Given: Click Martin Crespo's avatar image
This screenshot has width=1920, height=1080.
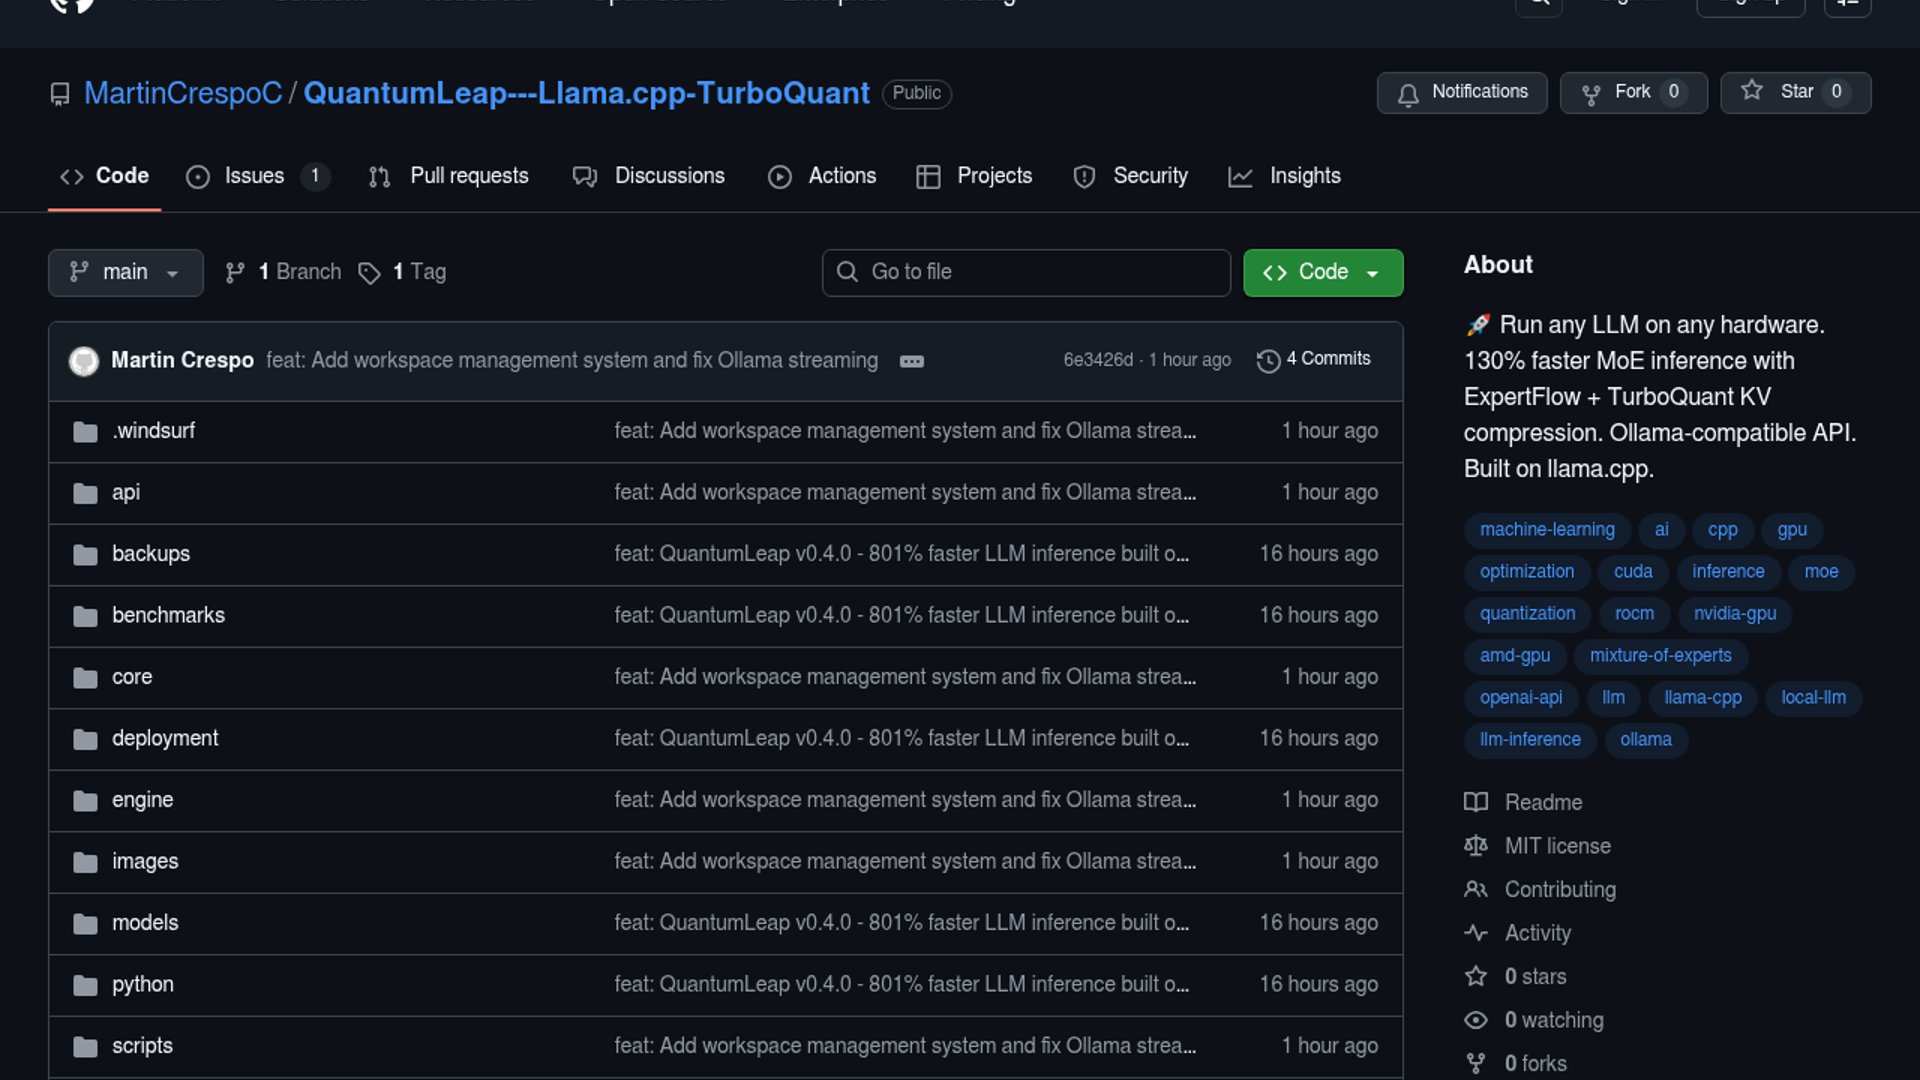Looking at the screenshot, I should pyautogui.click(x=84, y=360).
